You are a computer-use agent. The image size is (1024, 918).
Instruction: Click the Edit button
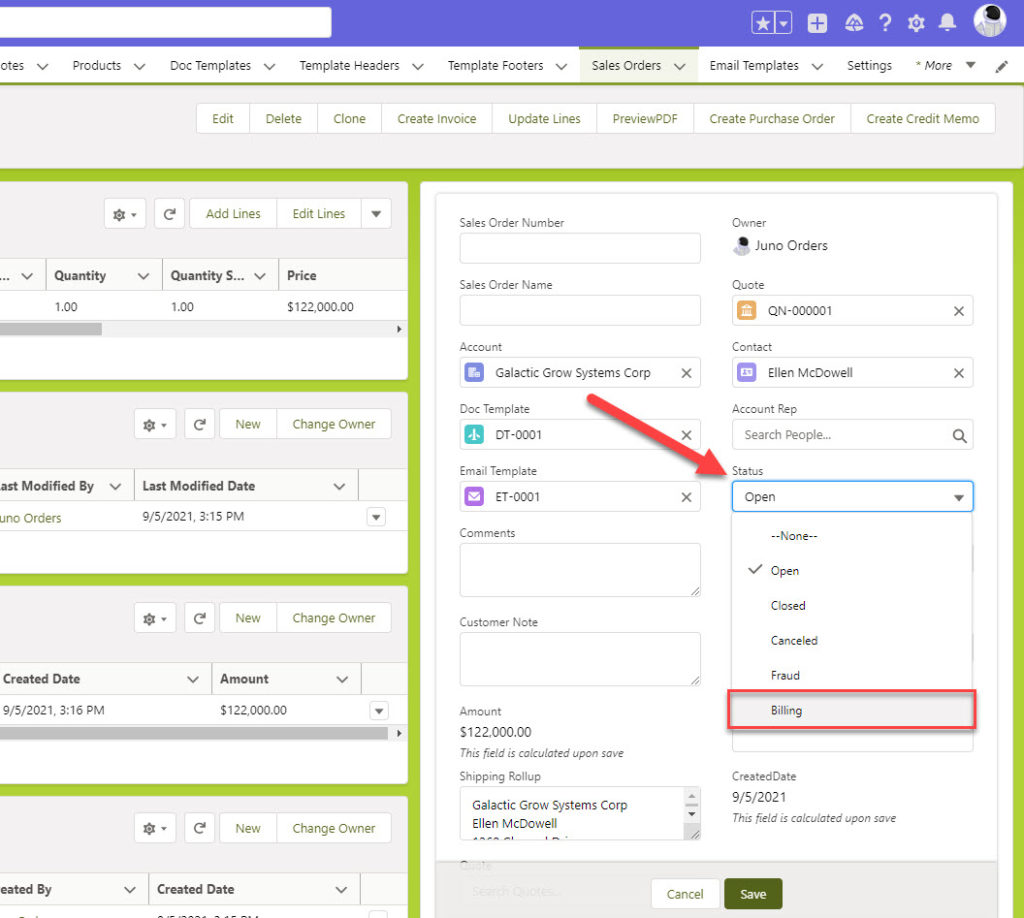point(223,118)
